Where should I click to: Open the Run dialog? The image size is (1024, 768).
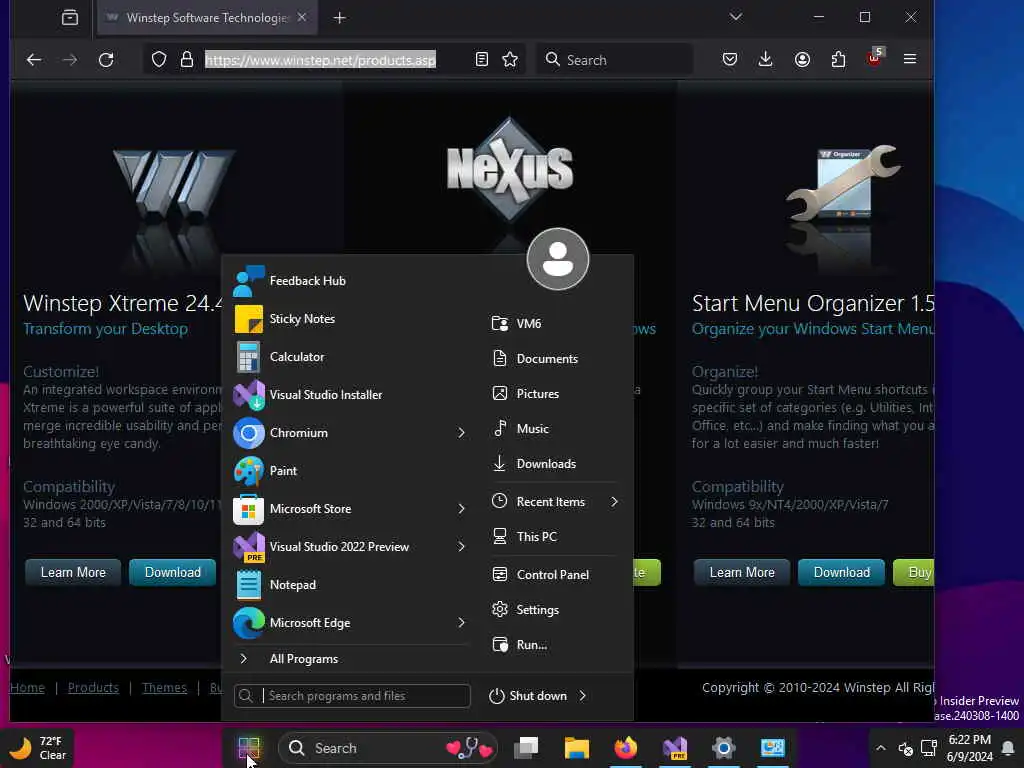[554, 645]
